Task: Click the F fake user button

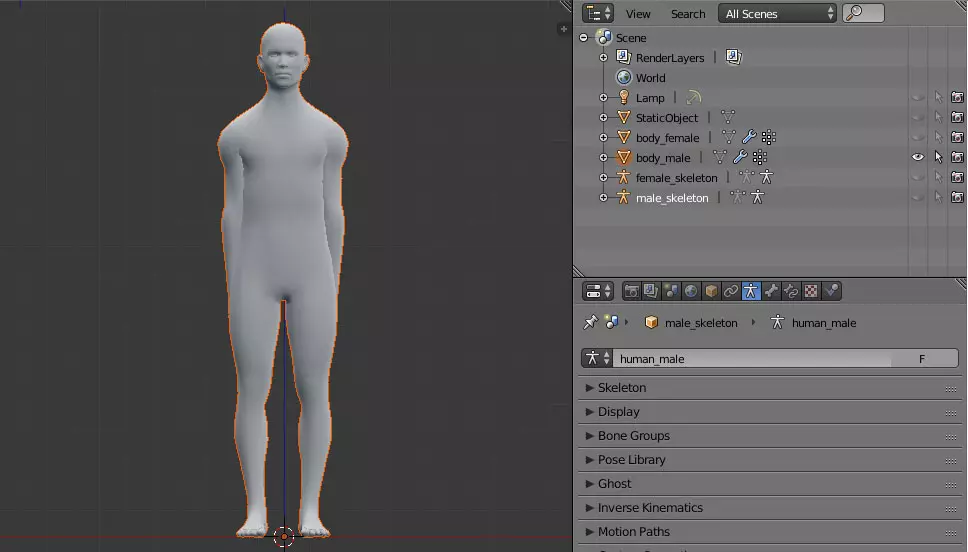Action: tap(922, 358)
